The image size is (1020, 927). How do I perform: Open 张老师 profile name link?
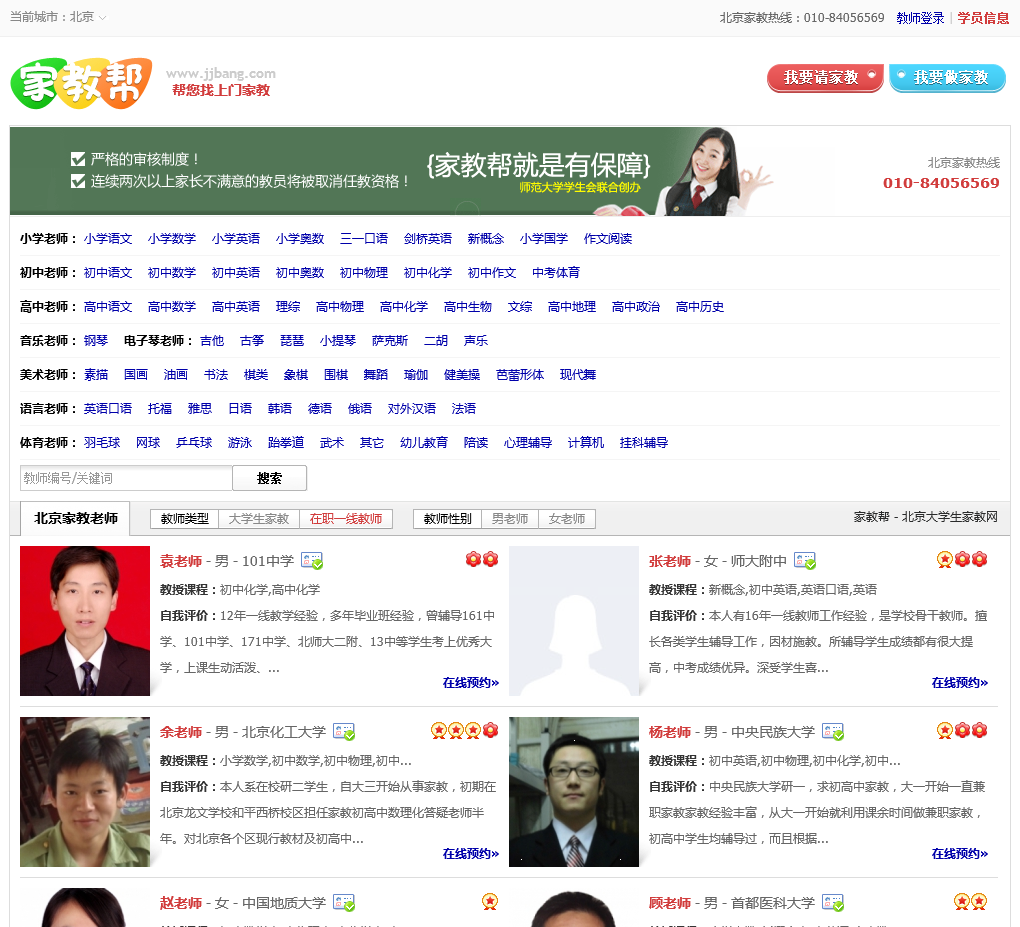670,561
